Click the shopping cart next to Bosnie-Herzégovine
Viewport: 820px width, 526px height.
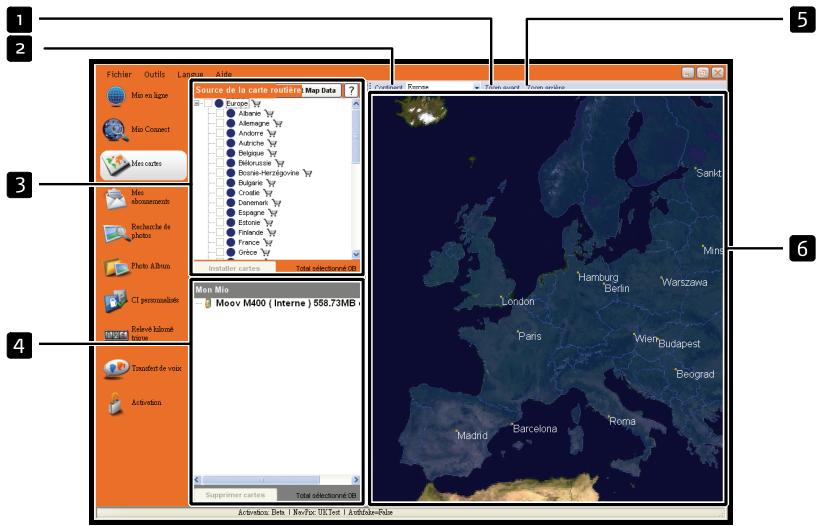[x=307, y=173]
